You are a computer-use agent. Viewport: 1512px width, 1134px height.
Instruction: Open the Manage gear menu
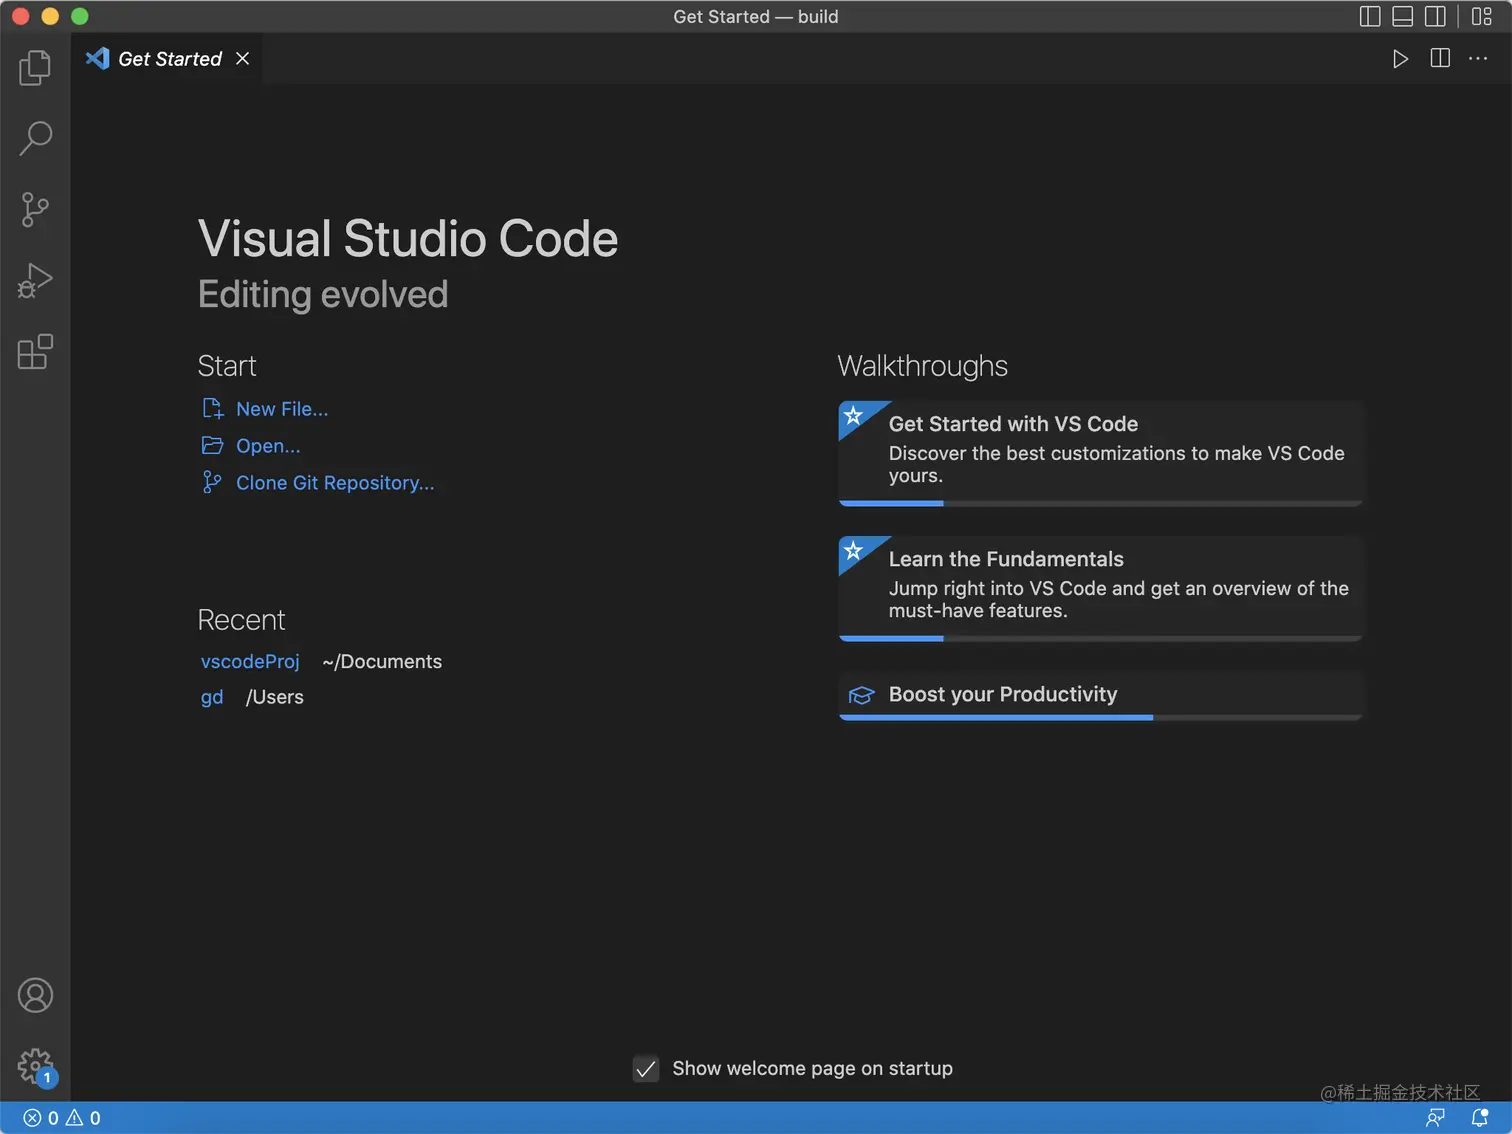point(35,1066)
